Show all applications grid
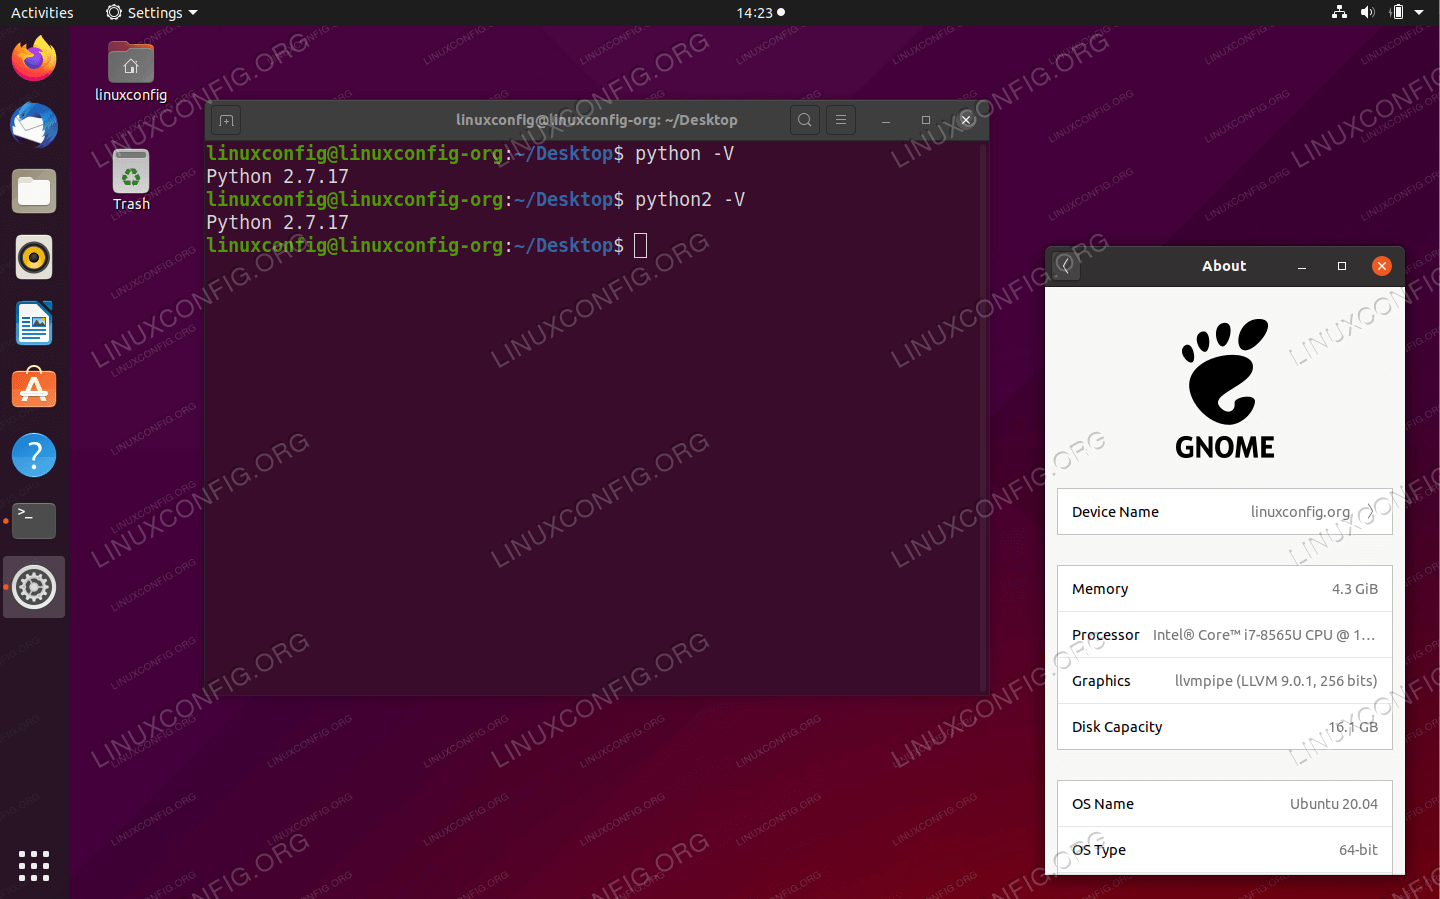This screenshot has height=899, width=1440. point(34,865)
